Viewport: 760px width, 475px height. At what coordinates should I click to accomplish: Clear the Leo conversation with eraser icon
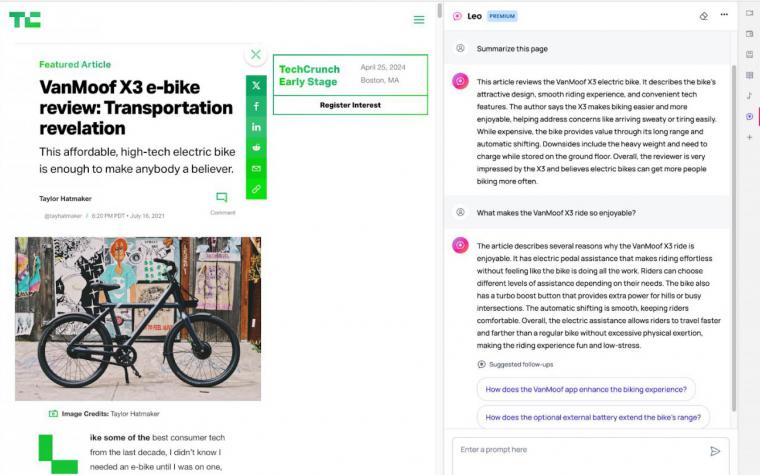tap(704, 16)
